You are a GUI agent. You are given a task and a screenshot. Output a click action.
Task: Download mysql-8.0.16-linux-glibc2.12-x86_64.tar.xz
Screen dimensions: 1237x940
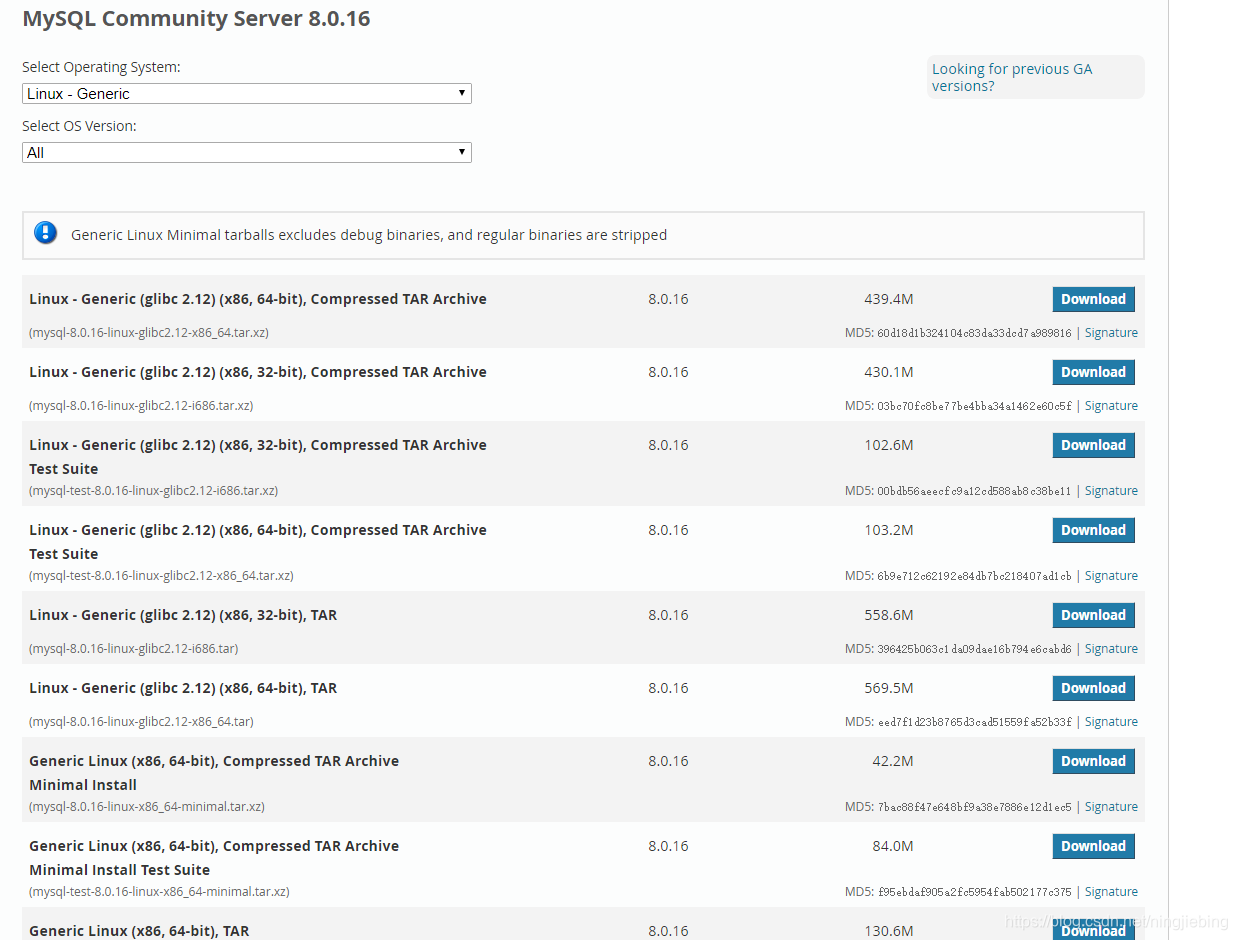(1093, 299)
